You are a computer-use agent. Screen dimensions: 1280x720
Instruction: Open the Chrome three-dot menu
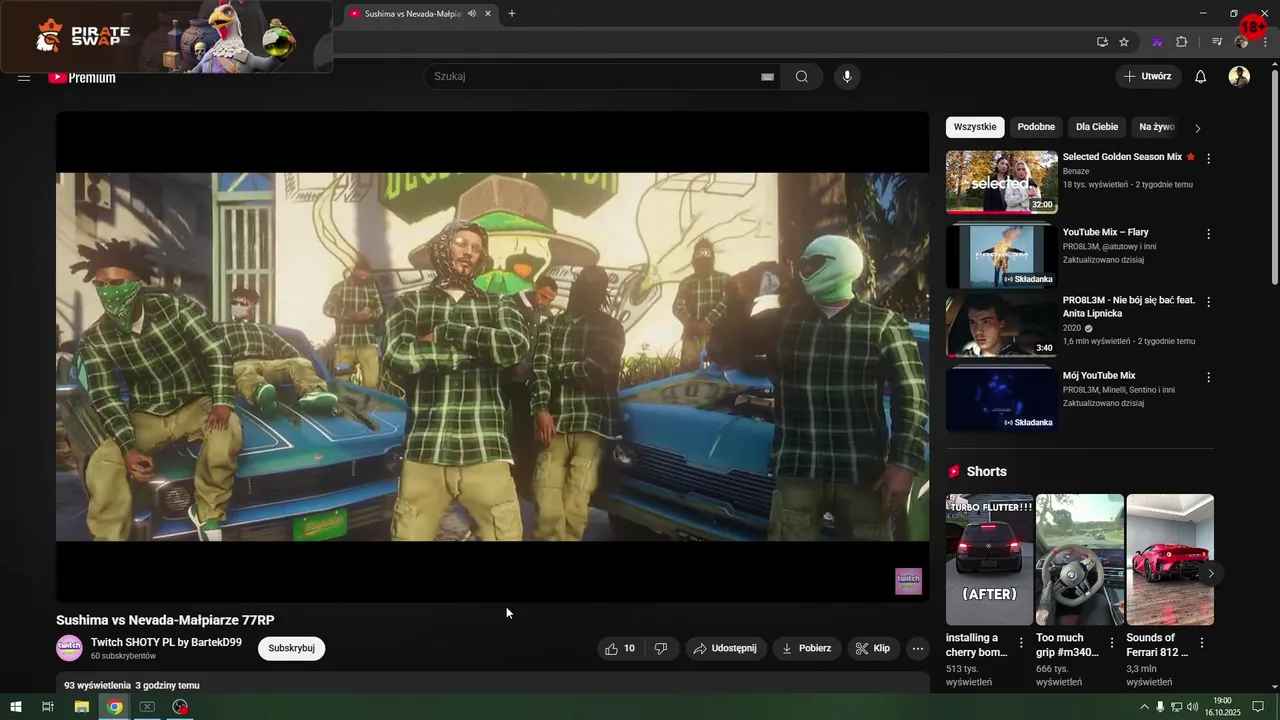[x=1263, y=42]
